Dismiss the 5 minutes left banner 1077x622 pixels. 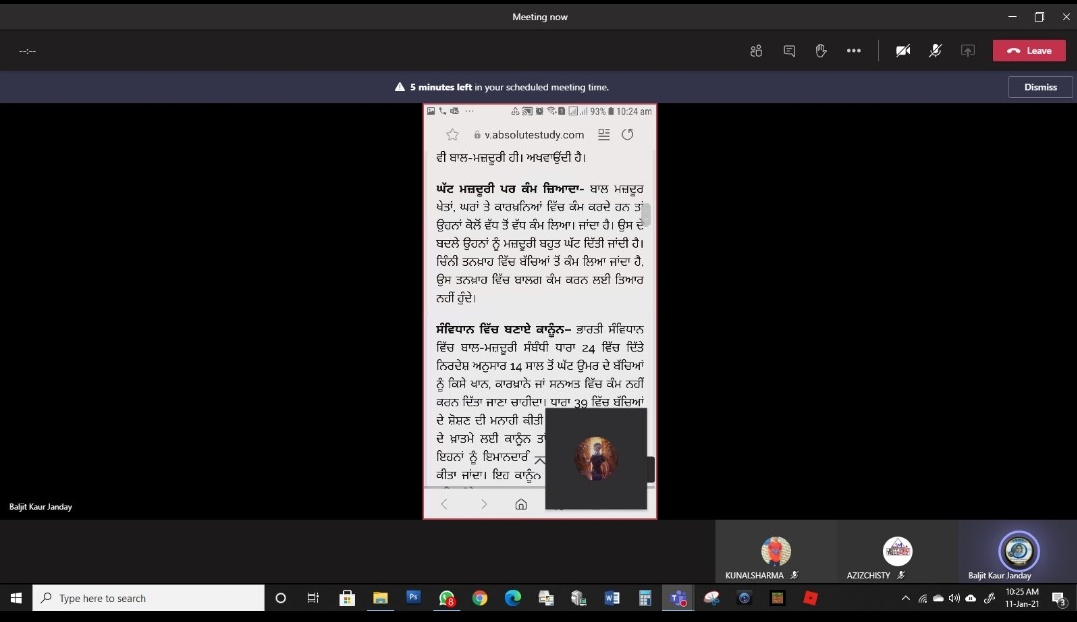1040,87
